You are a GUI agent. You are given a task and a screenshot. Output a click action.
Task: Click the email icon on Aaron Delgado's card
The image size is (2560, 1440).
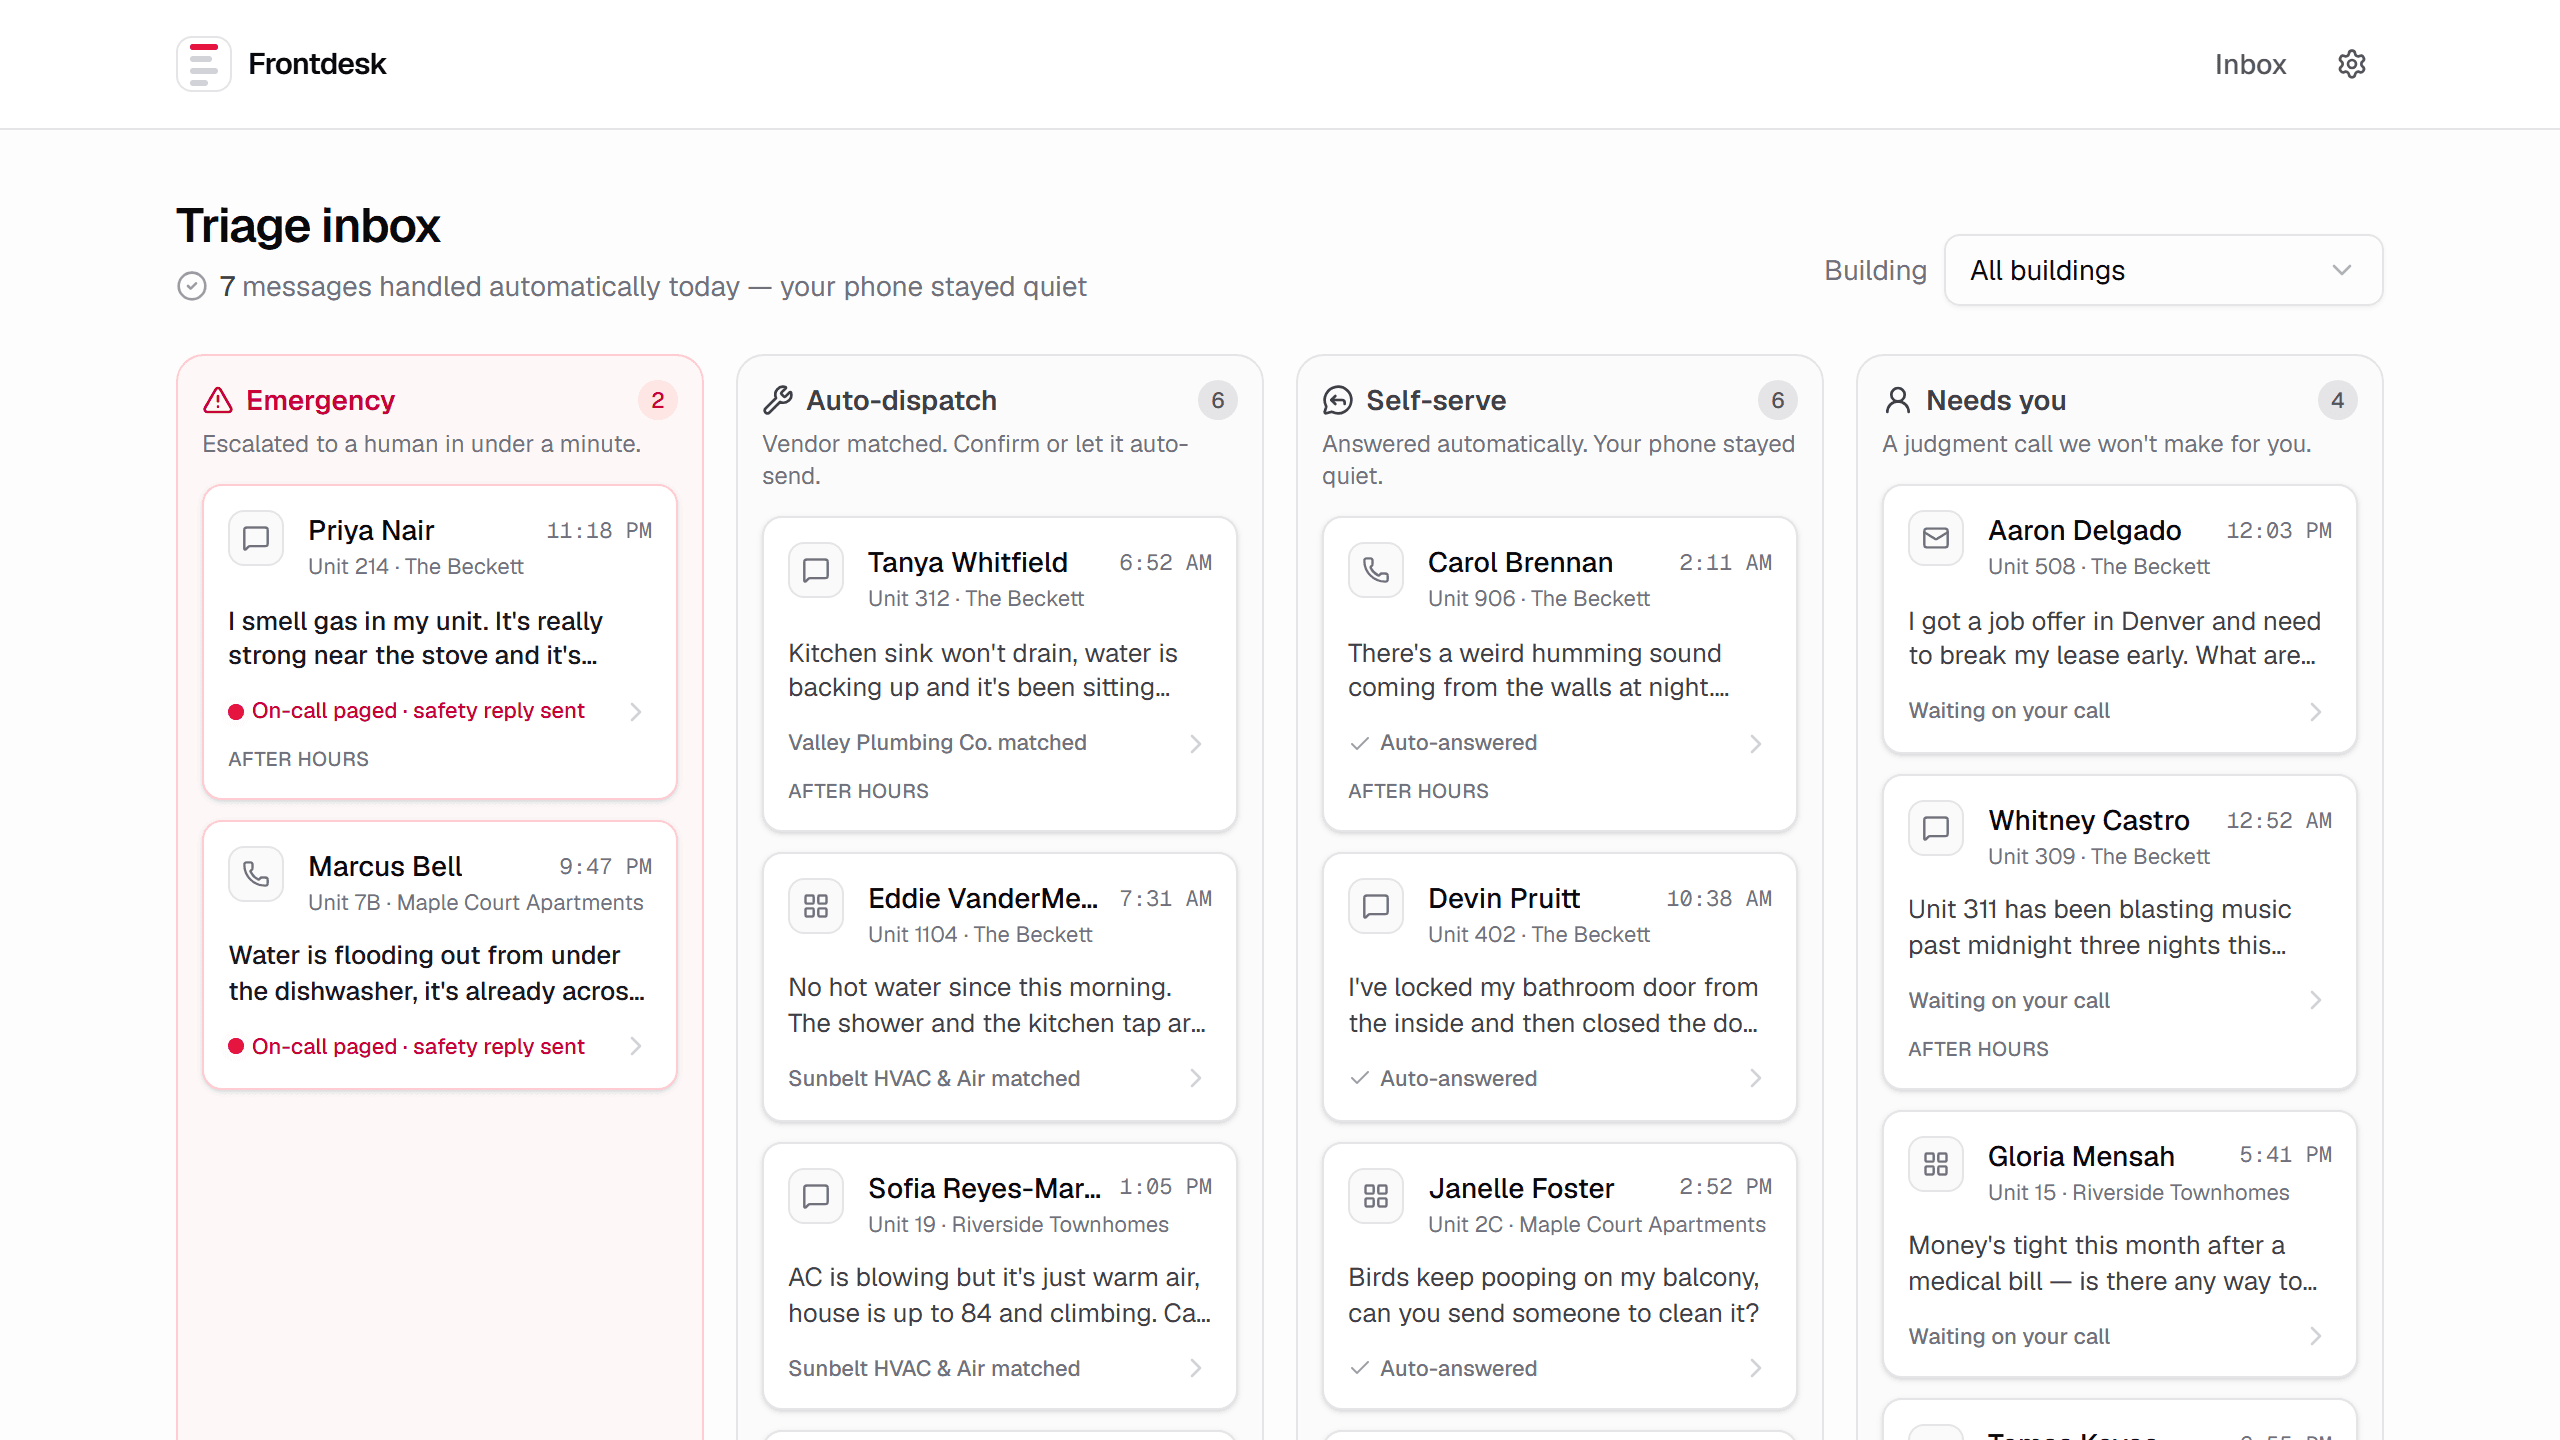pyautogui.click(x=1936, y=538)
